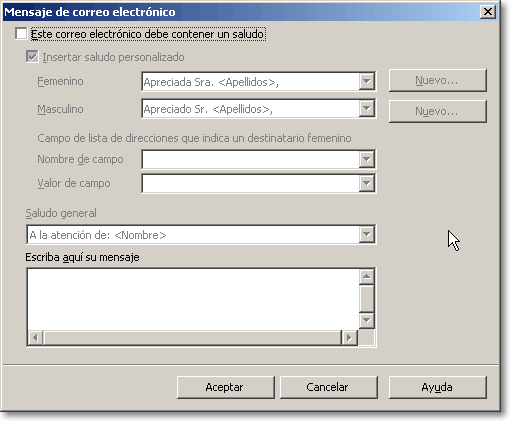Expand the 'Valor de campo' dropdown
This screenshot has height=421, width=510.
(366, 183)
